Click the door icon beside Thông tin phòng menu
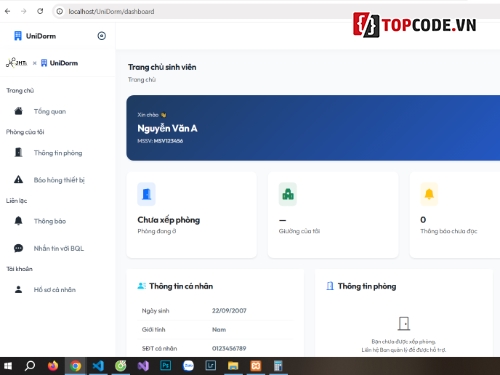This screenshot has height=375, width=500. 19,152
